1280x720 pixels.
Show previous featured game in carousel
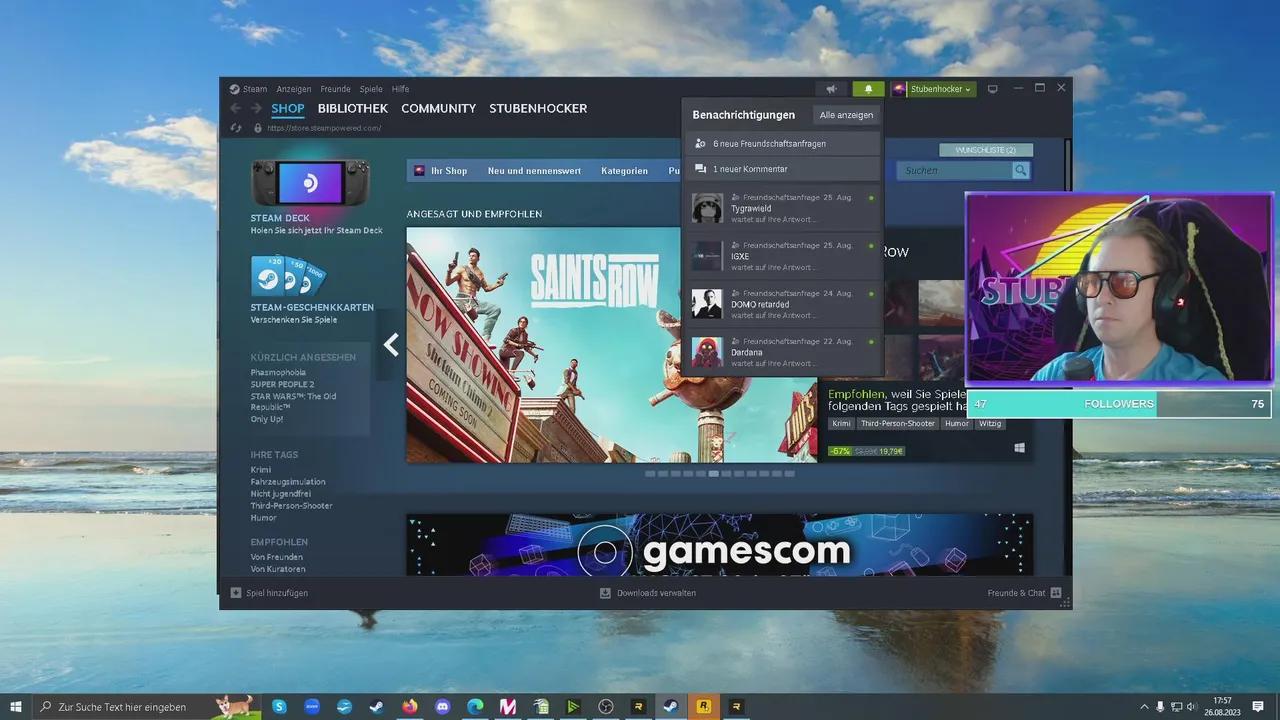[391, 345]
